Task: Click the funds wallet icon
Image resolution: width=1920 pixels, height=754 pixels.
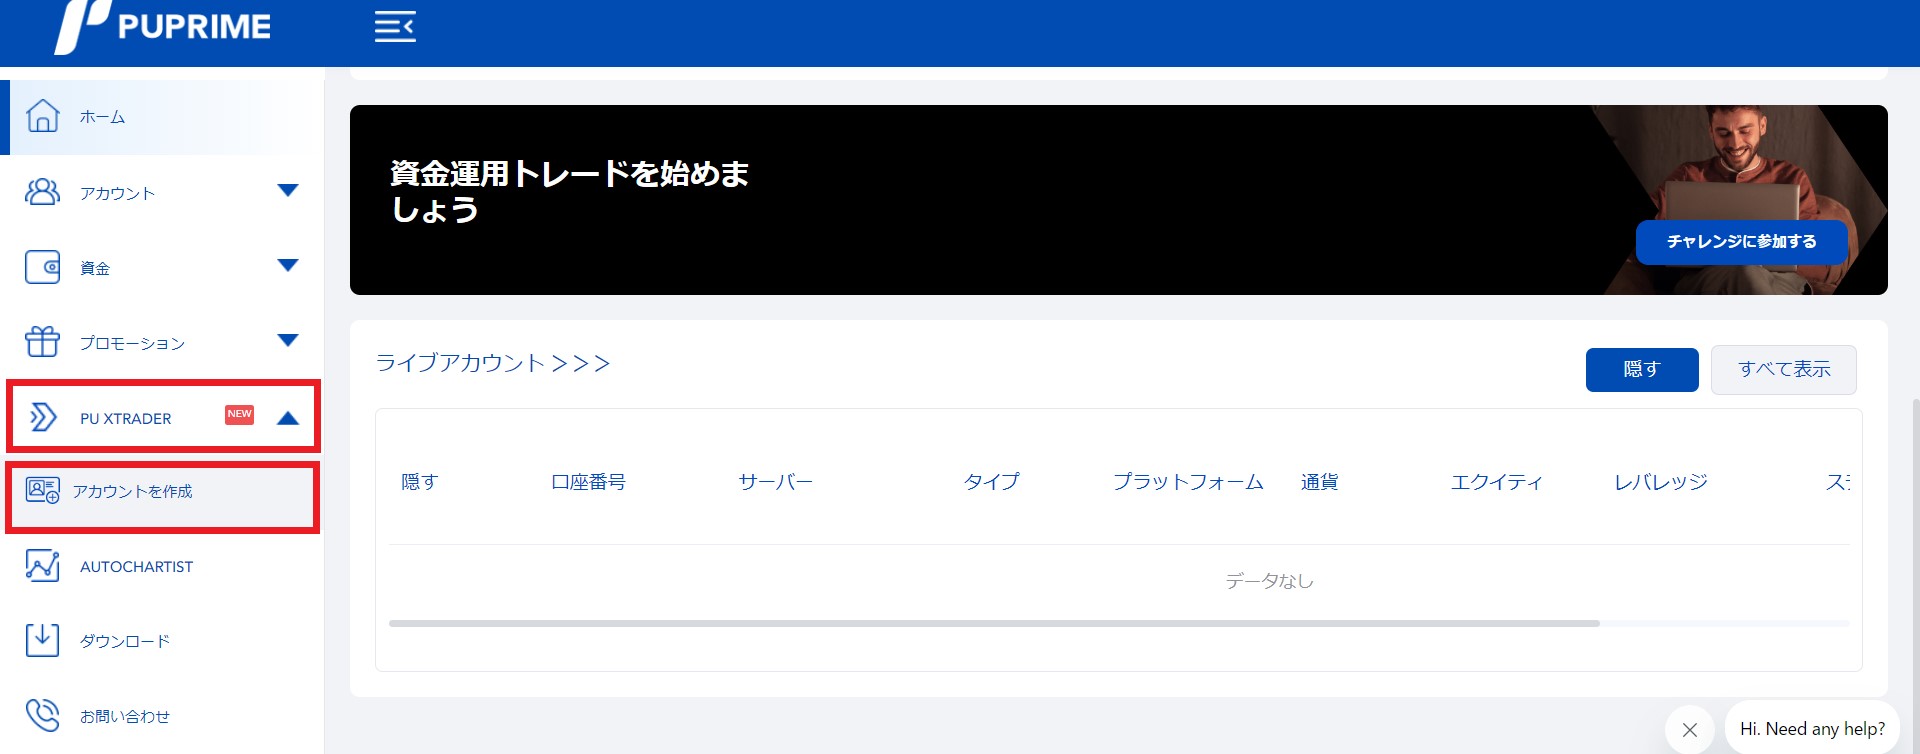Action: [42, 267]
